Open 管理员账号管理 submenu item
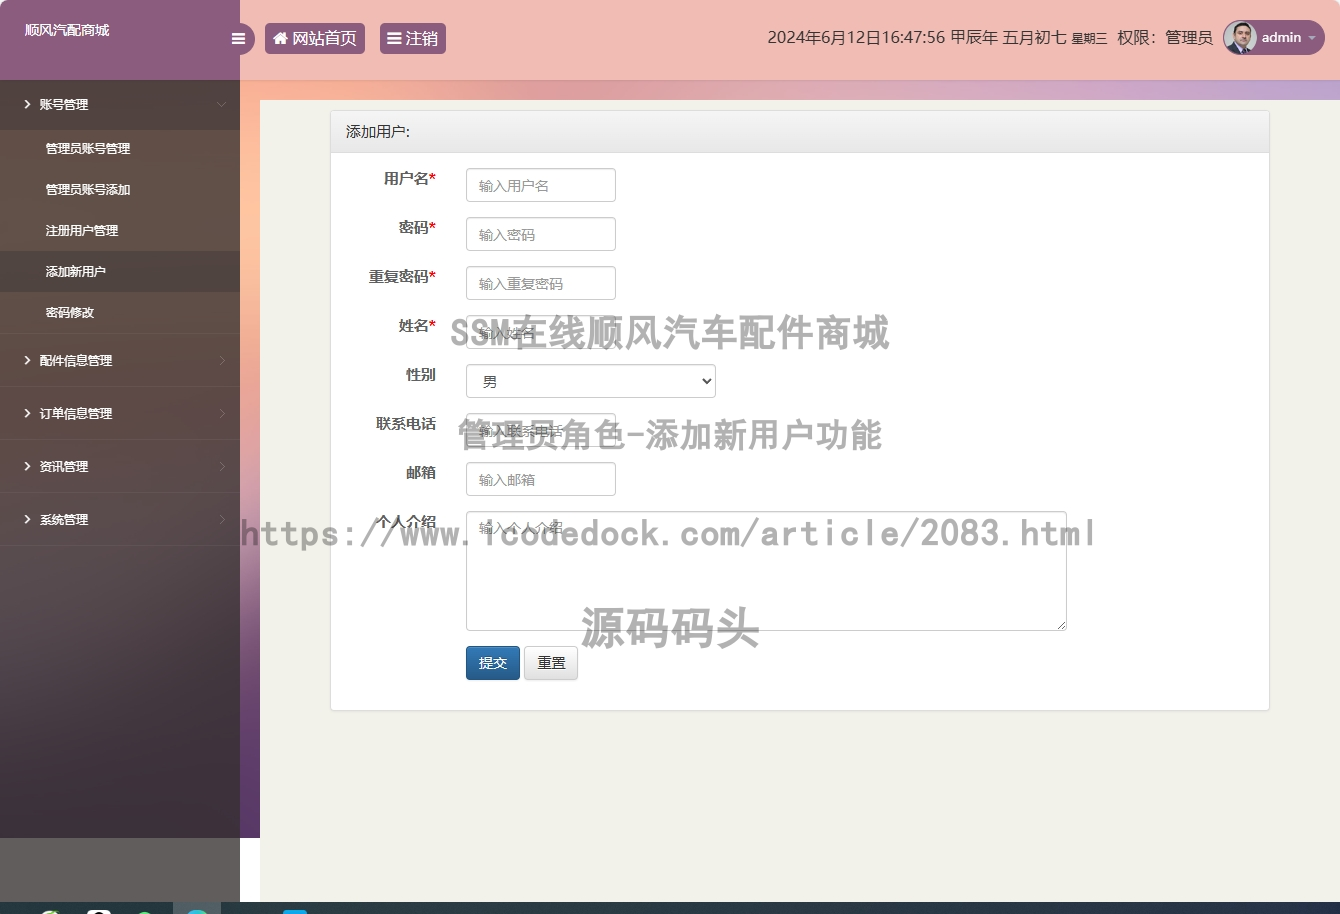The image size is (1340, 914). tap(120, 148)
